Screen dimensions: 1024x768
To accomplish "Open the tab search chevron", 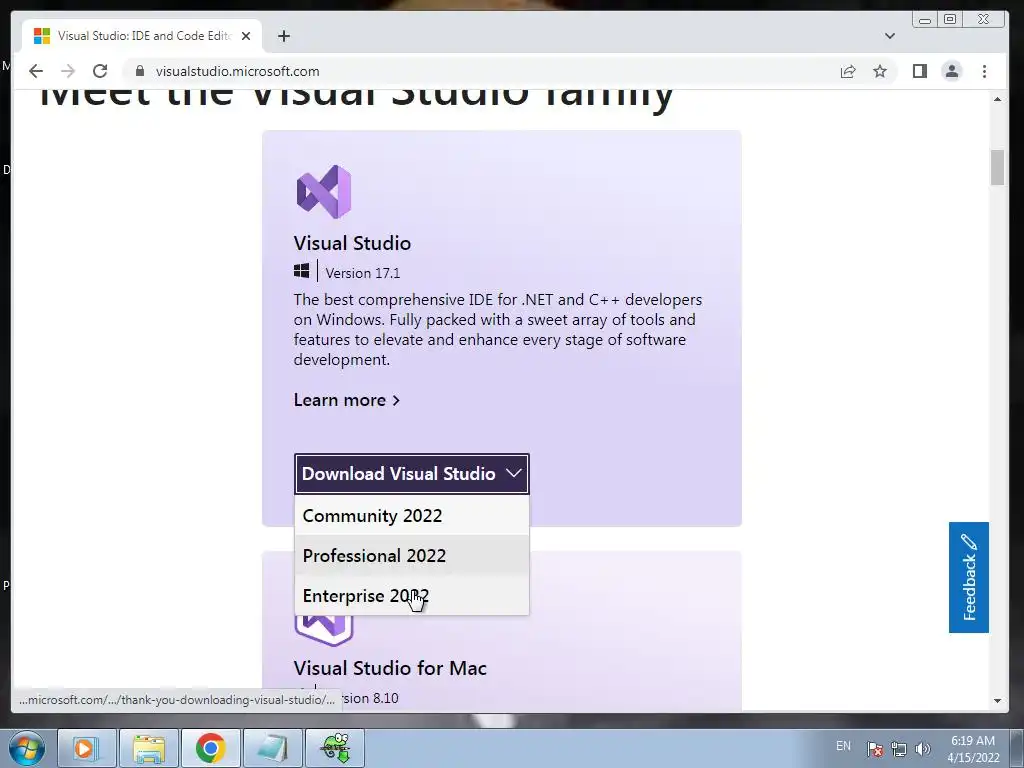I will click(889, 36).
